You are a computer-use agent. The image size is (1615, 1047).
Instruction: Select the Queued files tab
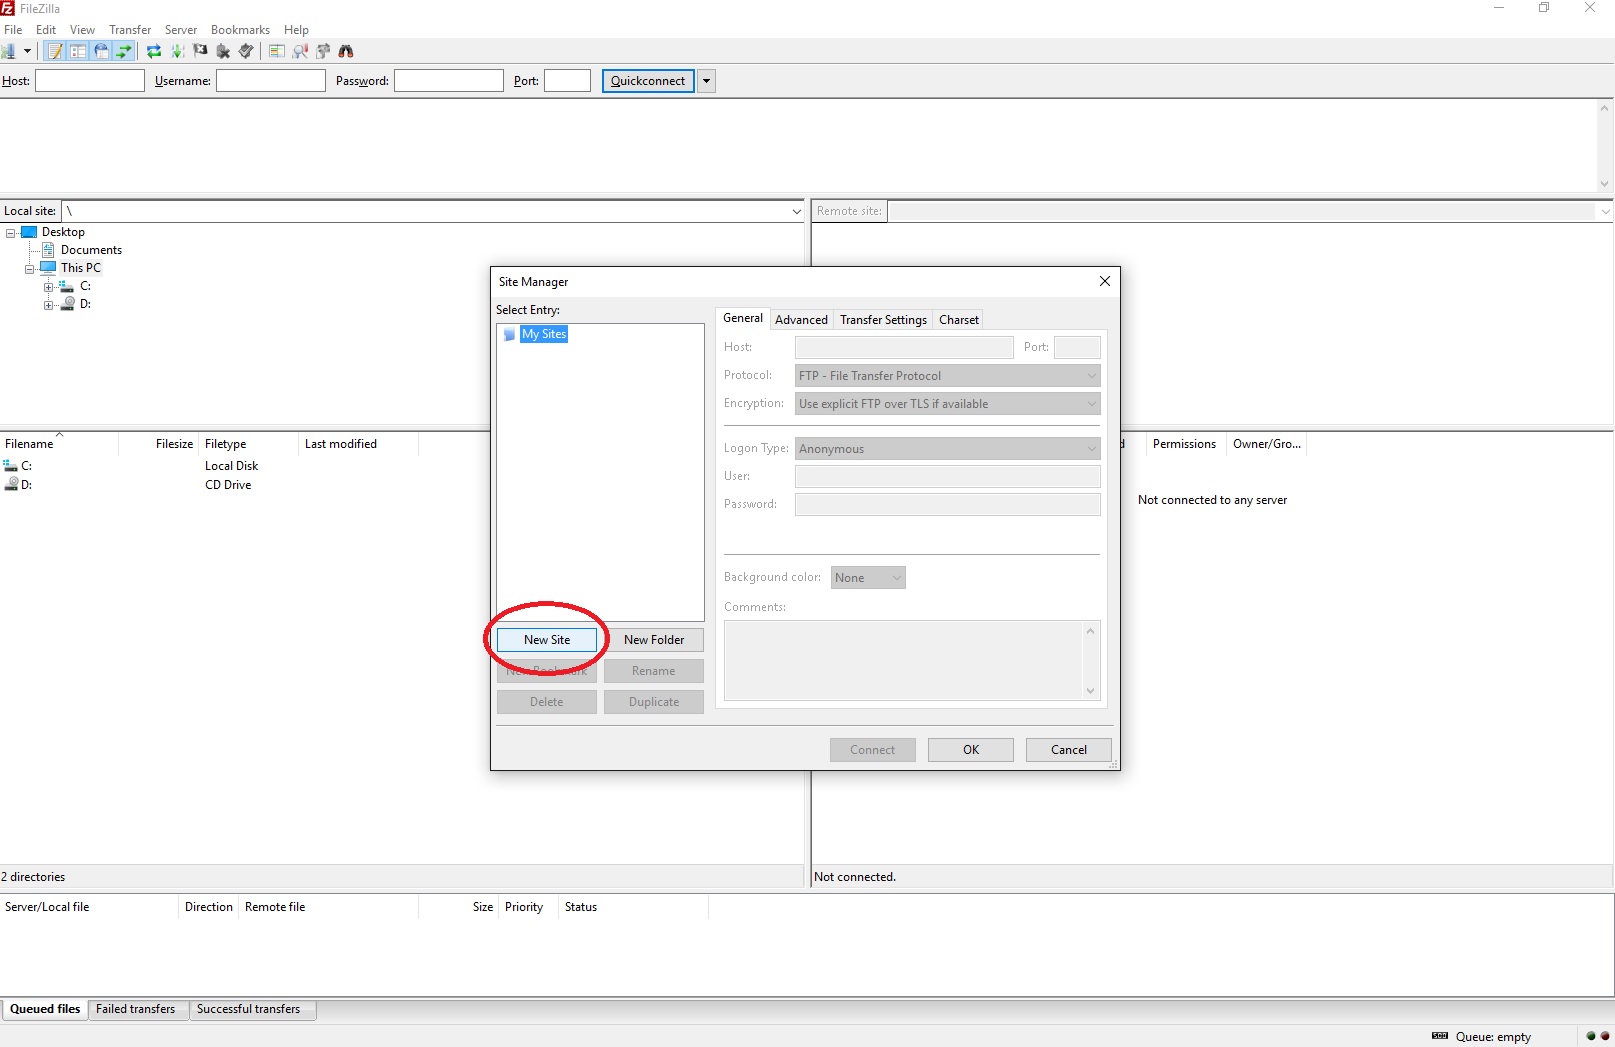coord(45,1009)
